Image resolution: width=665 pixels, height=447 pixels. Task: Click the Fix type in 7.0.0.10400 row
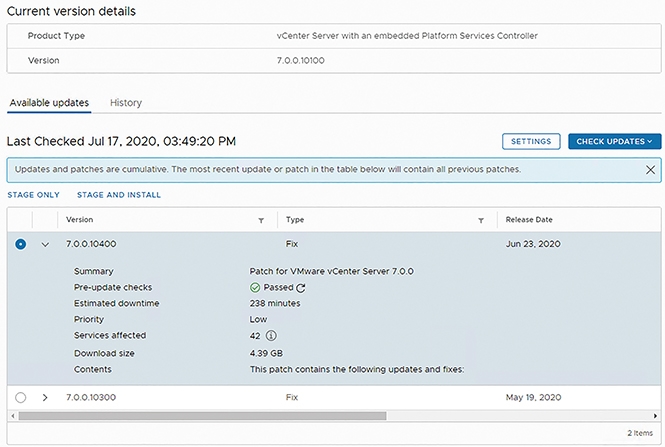(292, 244)
